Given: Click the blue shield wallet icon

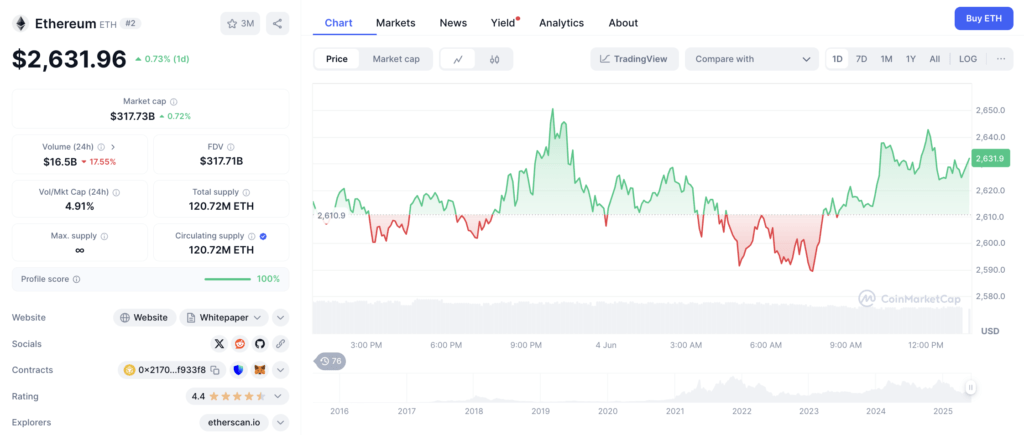Looking at the screenshot, I should pos(240,370).
